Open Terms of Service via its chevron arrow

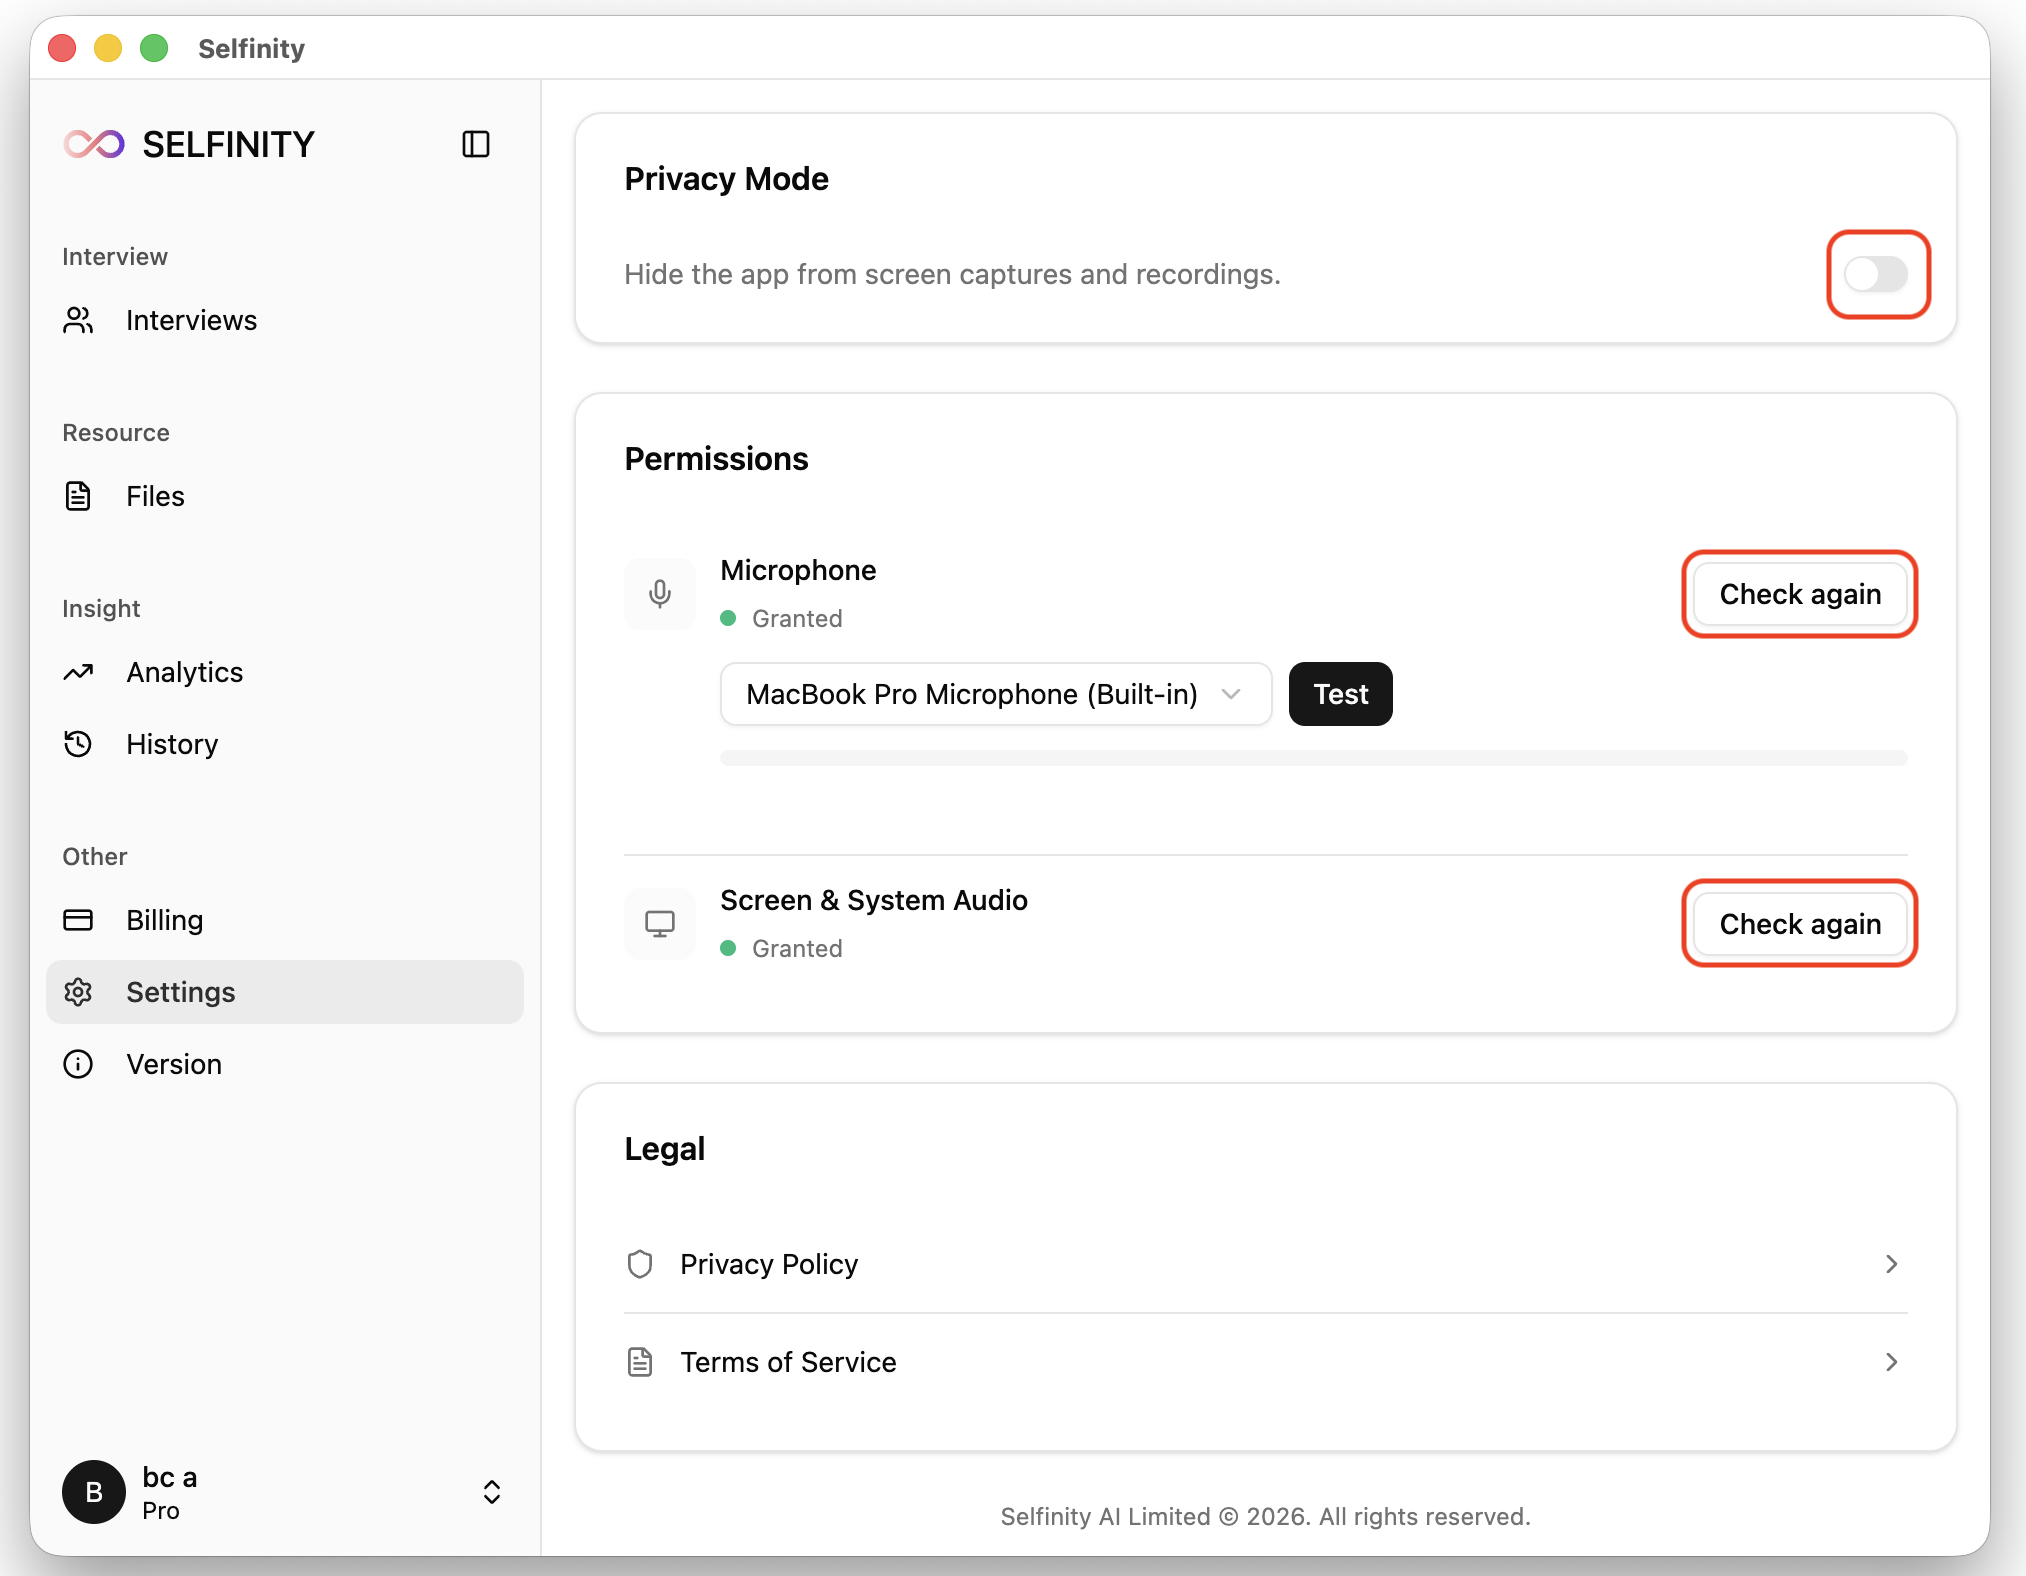[x=1891, y=1362]
